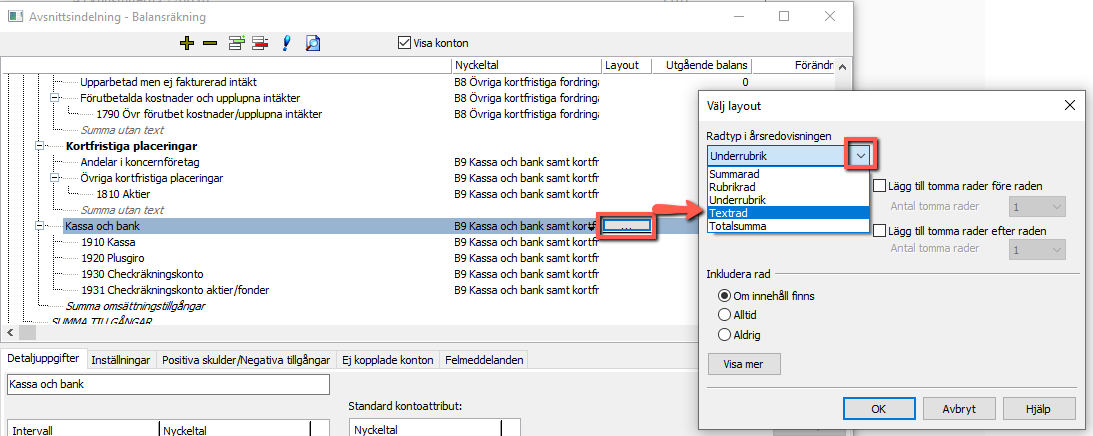Screen dimensions: 1093x436
Task: Click the Hjälp button
Action: click(x=1038, y=409)
